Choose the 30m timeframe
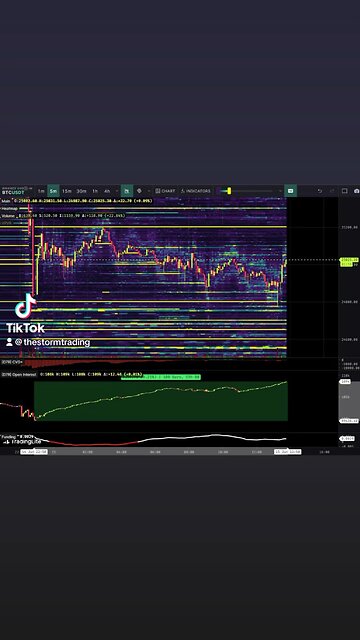This screenshot has width=360, height=640. coord(81,191)
